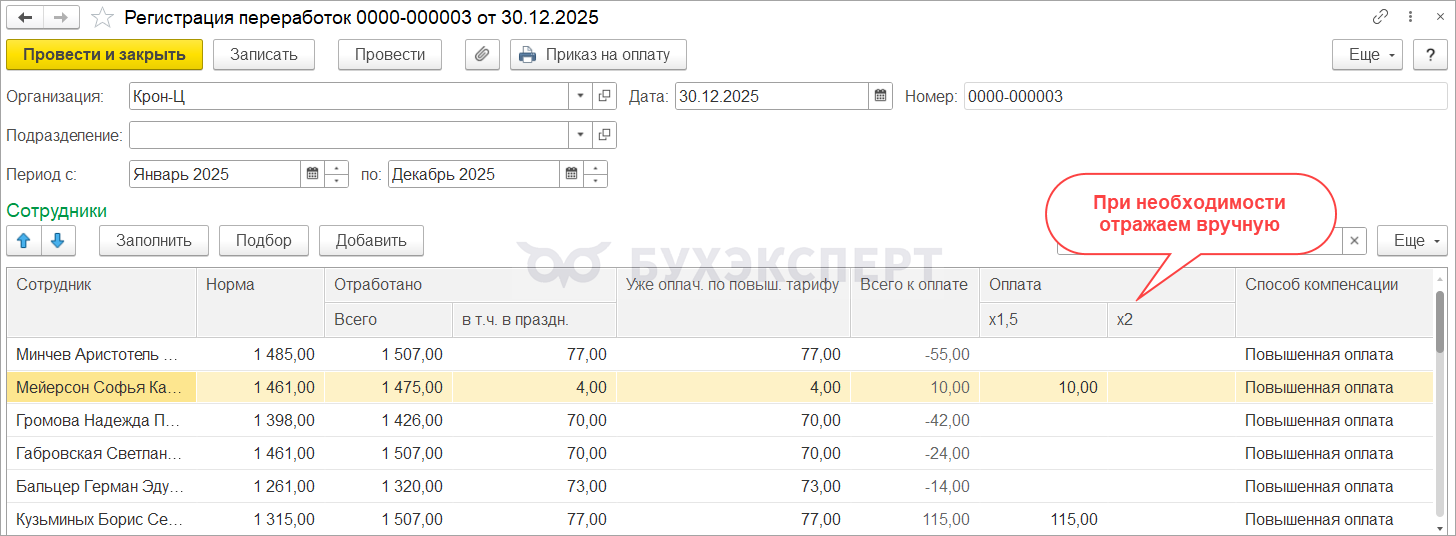The width and height of the screenshot is (1456, 536).
Task: Print Приказ на оплату
Action: click(598, 55)
